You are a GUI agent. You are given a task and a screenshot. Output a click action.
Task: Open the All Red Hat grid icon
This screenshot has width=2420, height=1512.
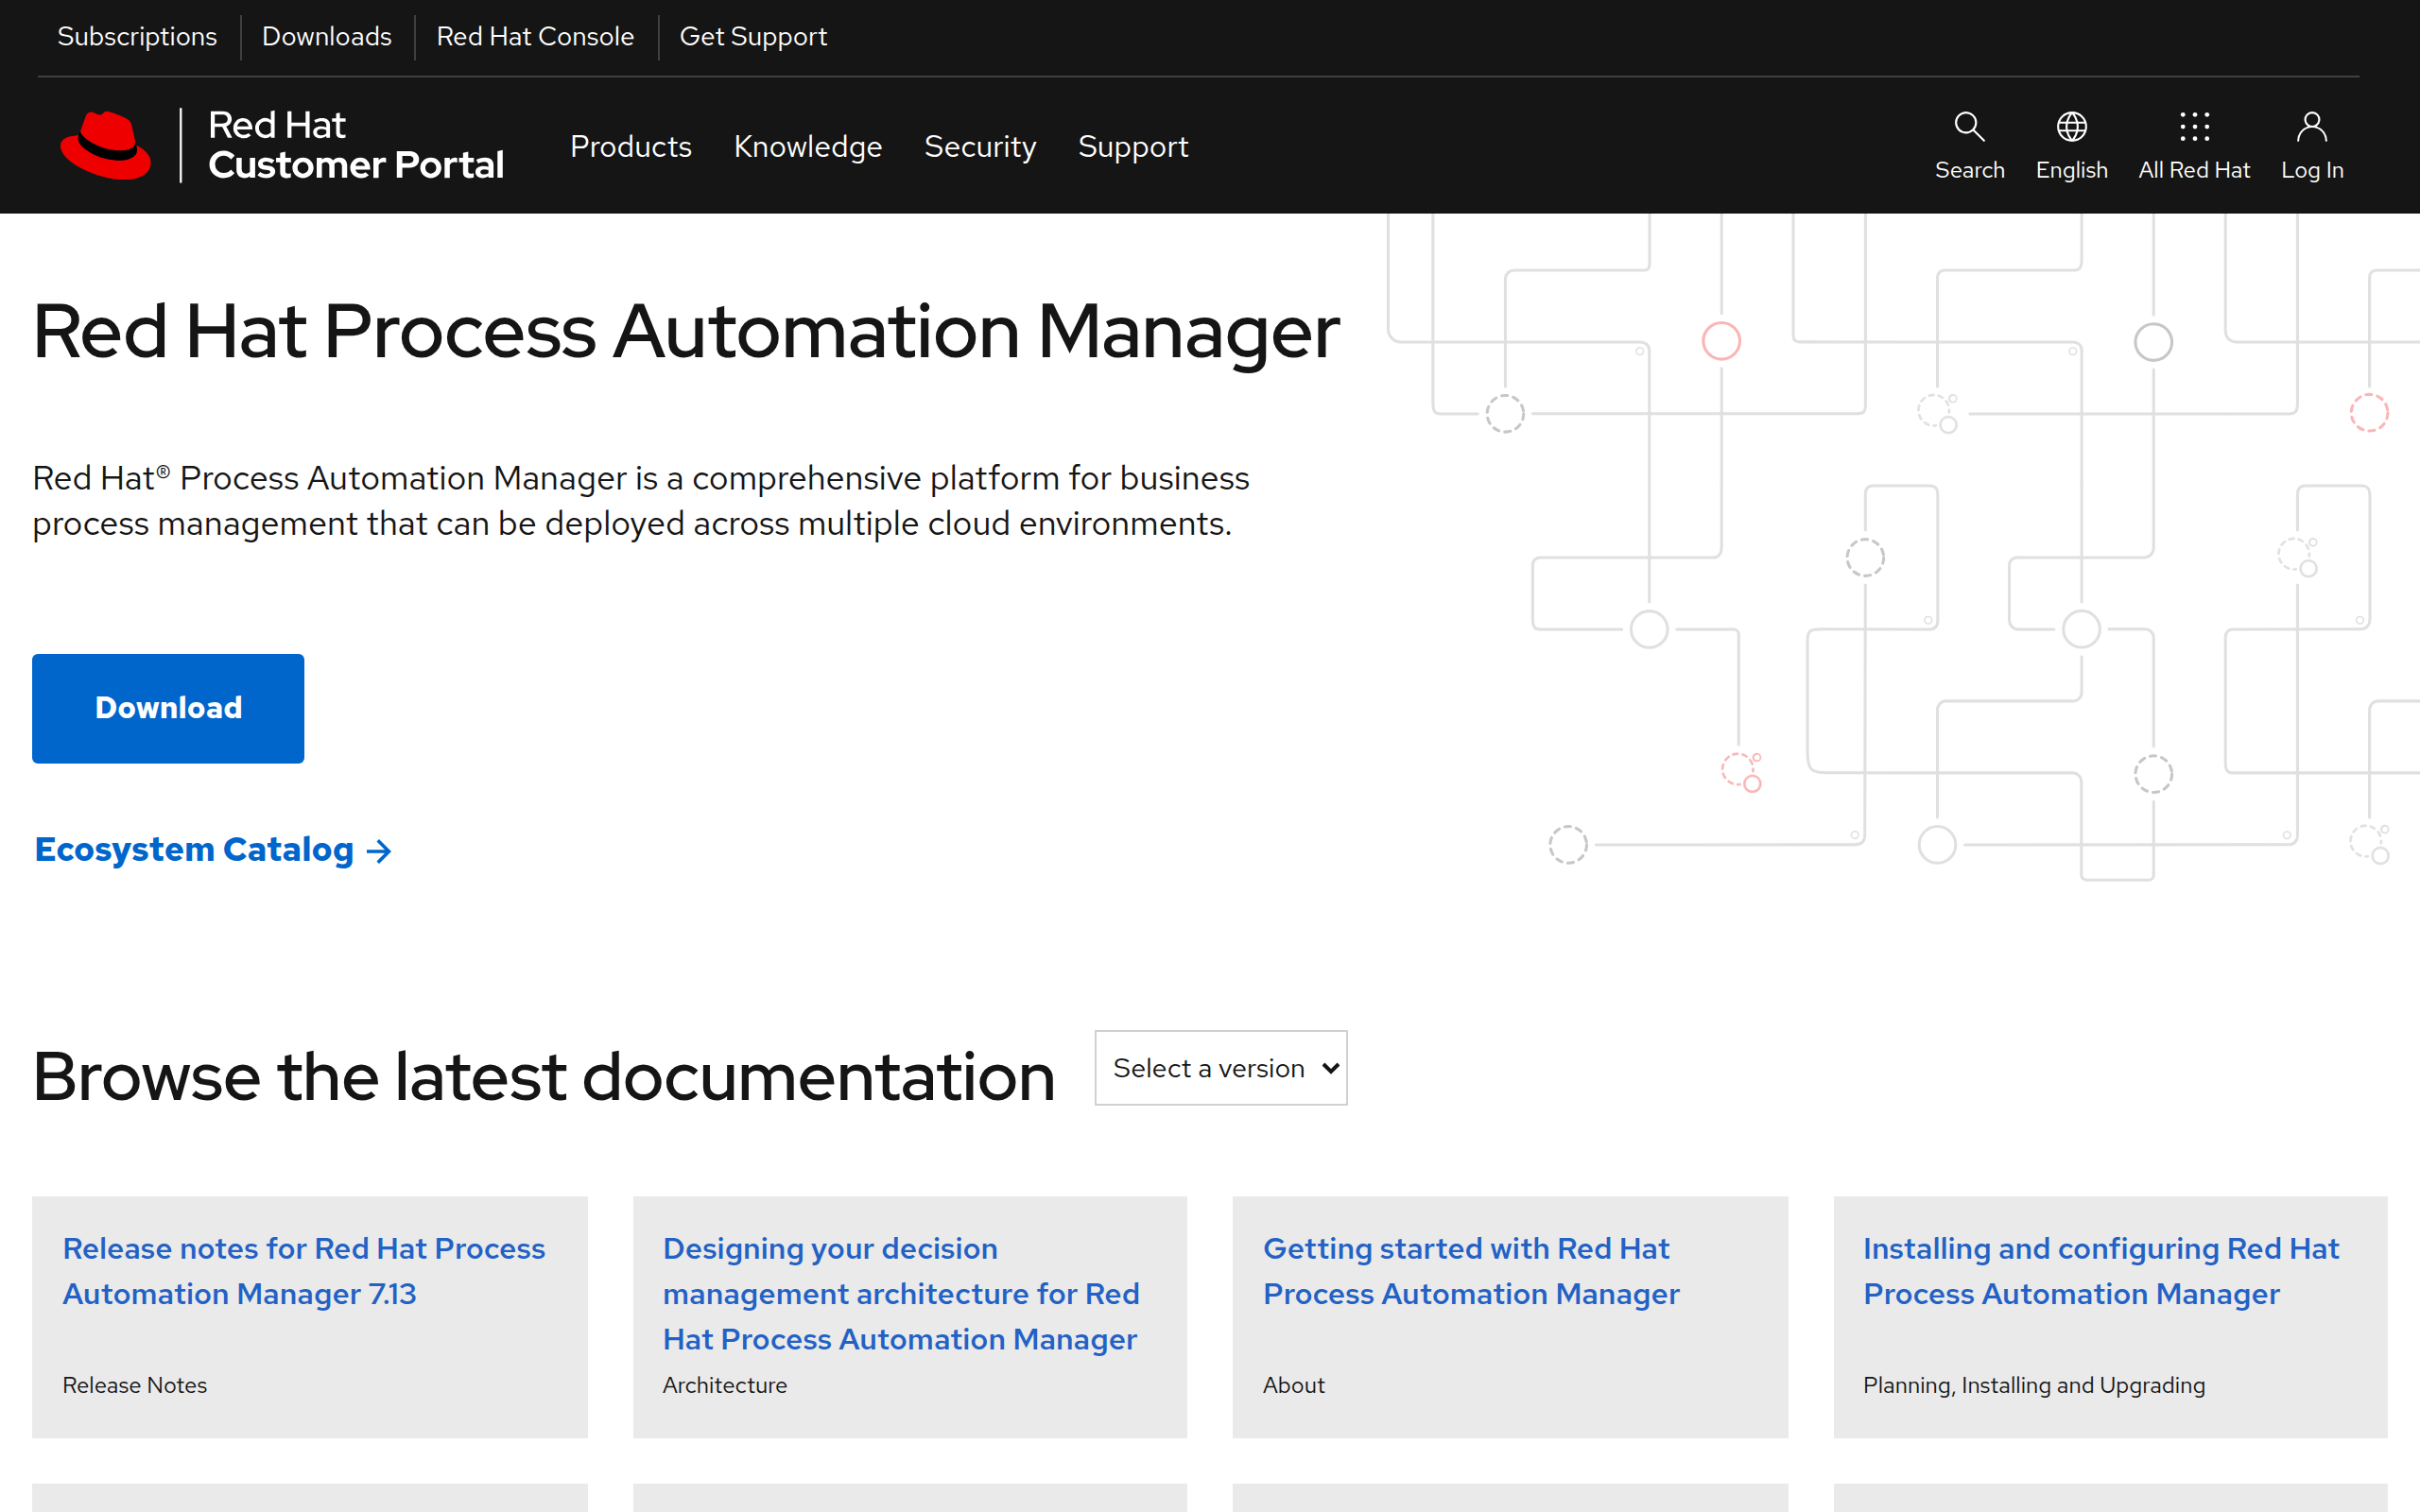2194,126
